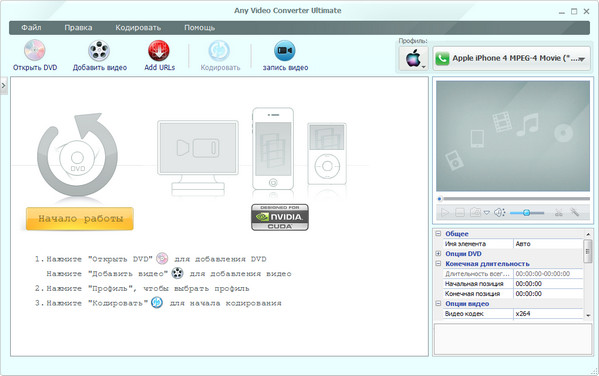Collapse the Конечная длительность section
The image size is (599, 376).
click(438, 263)
